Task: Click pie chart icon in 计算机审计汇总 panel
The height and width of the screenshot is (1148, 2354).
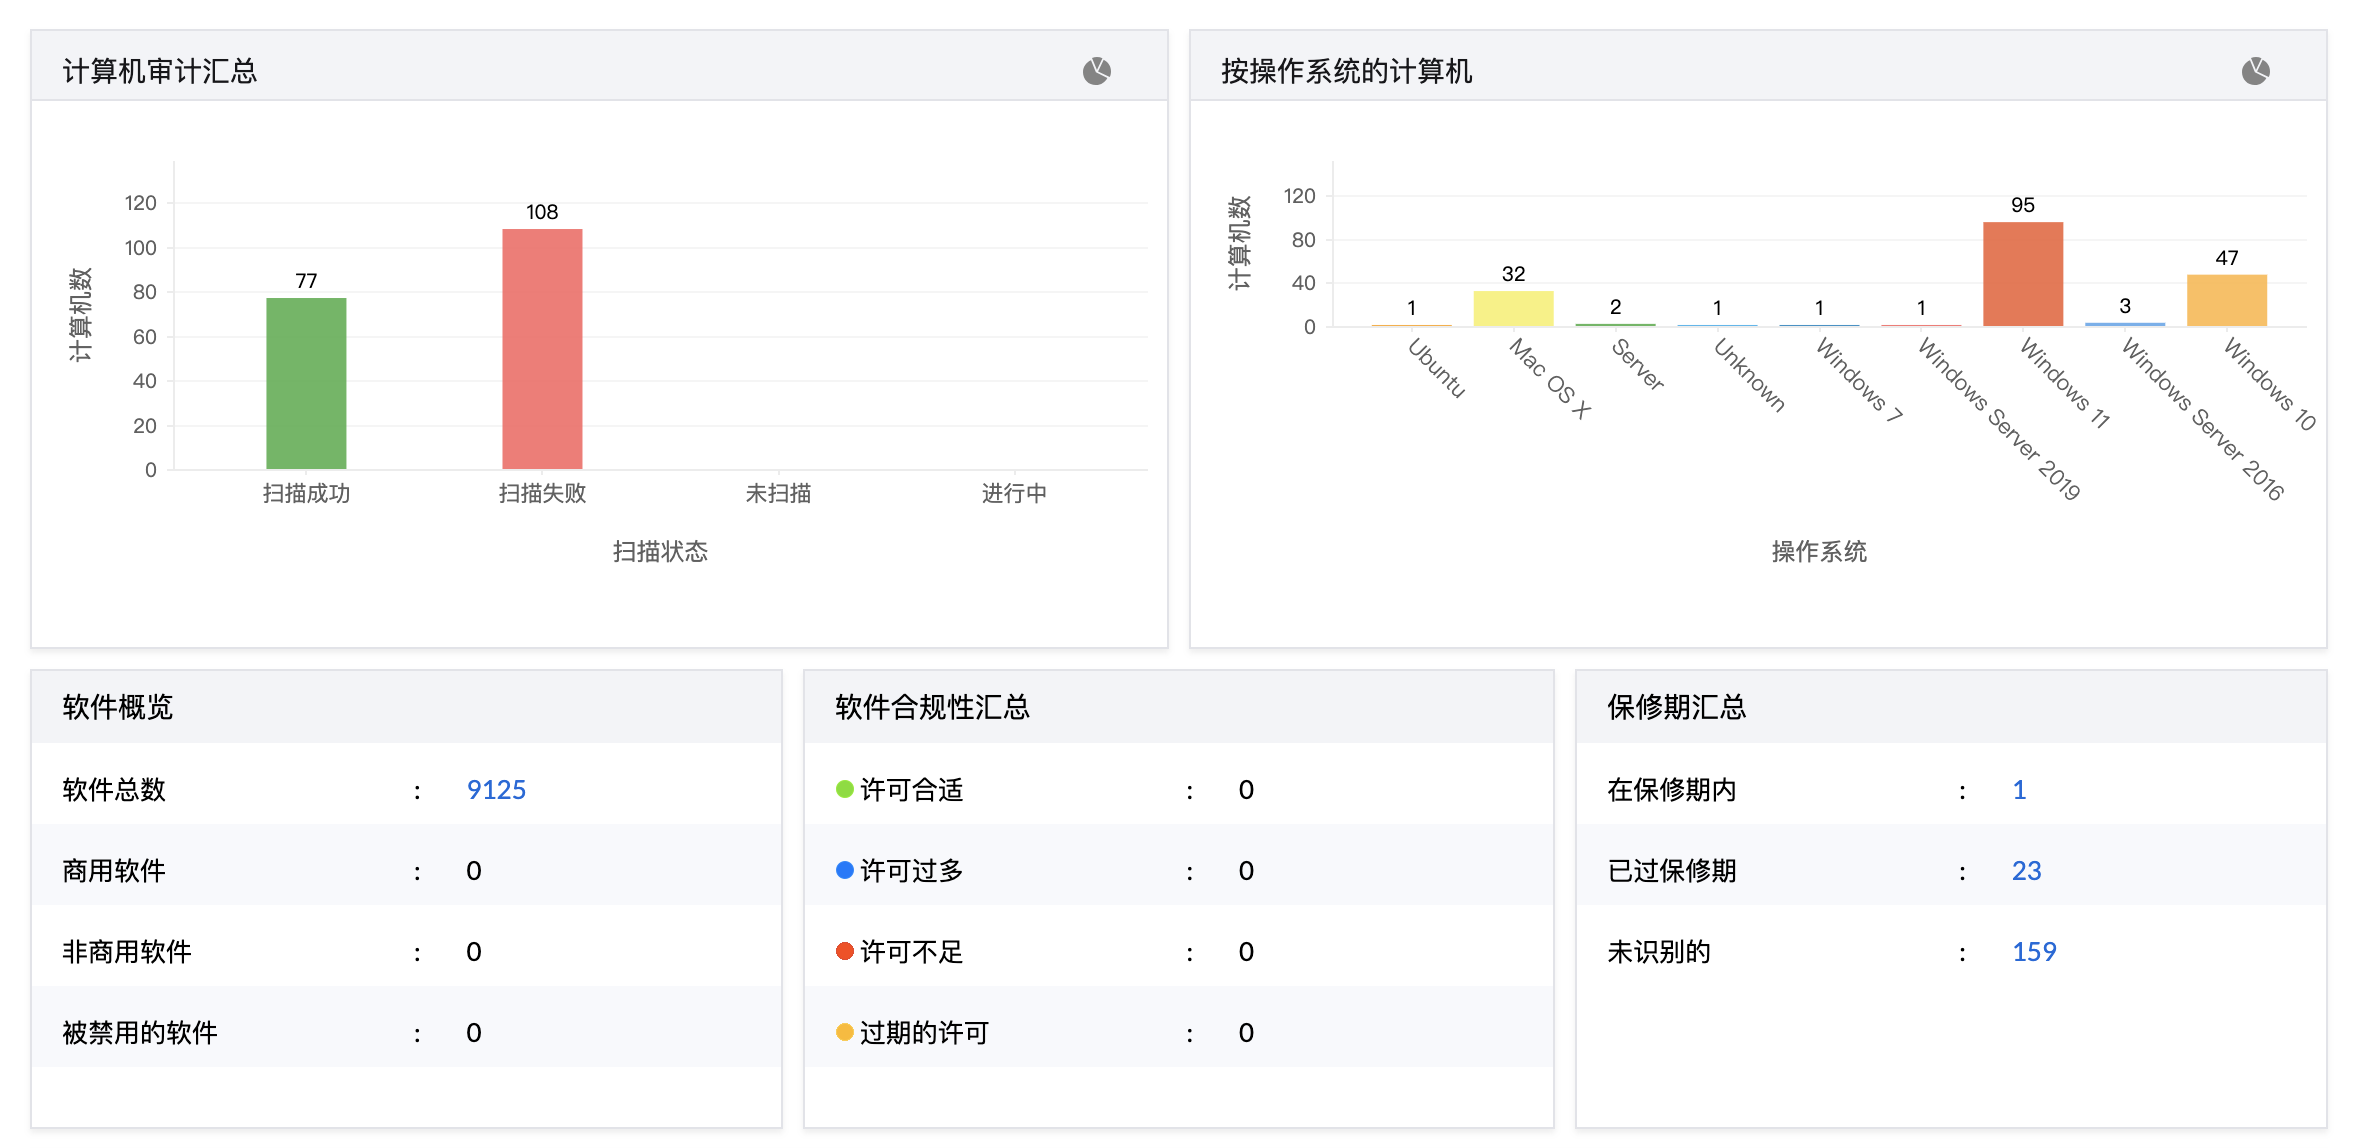Action: (x=1096, y=71)
